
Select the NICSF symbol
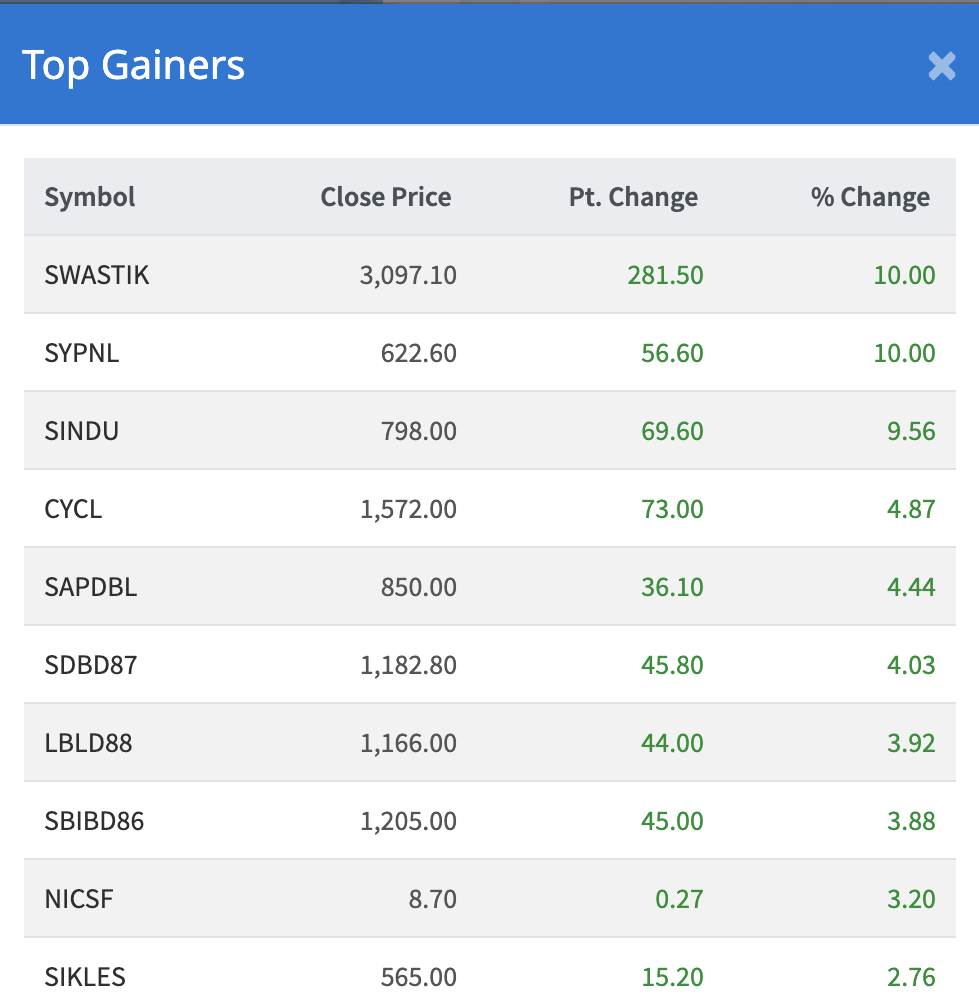79,899
